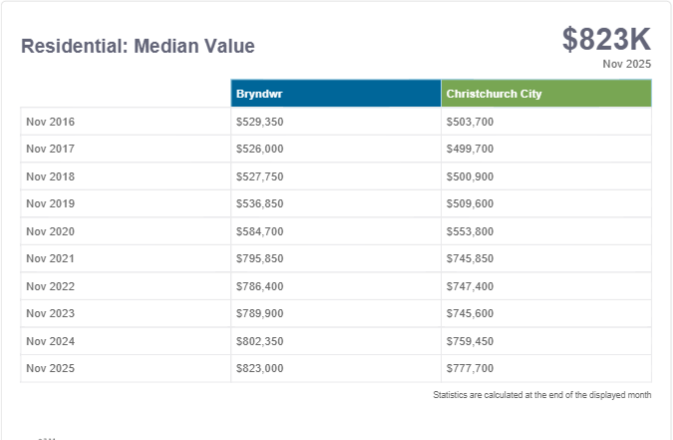Click the $745,850 cell
Image resolution: width=673 pixels, height=440 pixels.
pos(470,258)
